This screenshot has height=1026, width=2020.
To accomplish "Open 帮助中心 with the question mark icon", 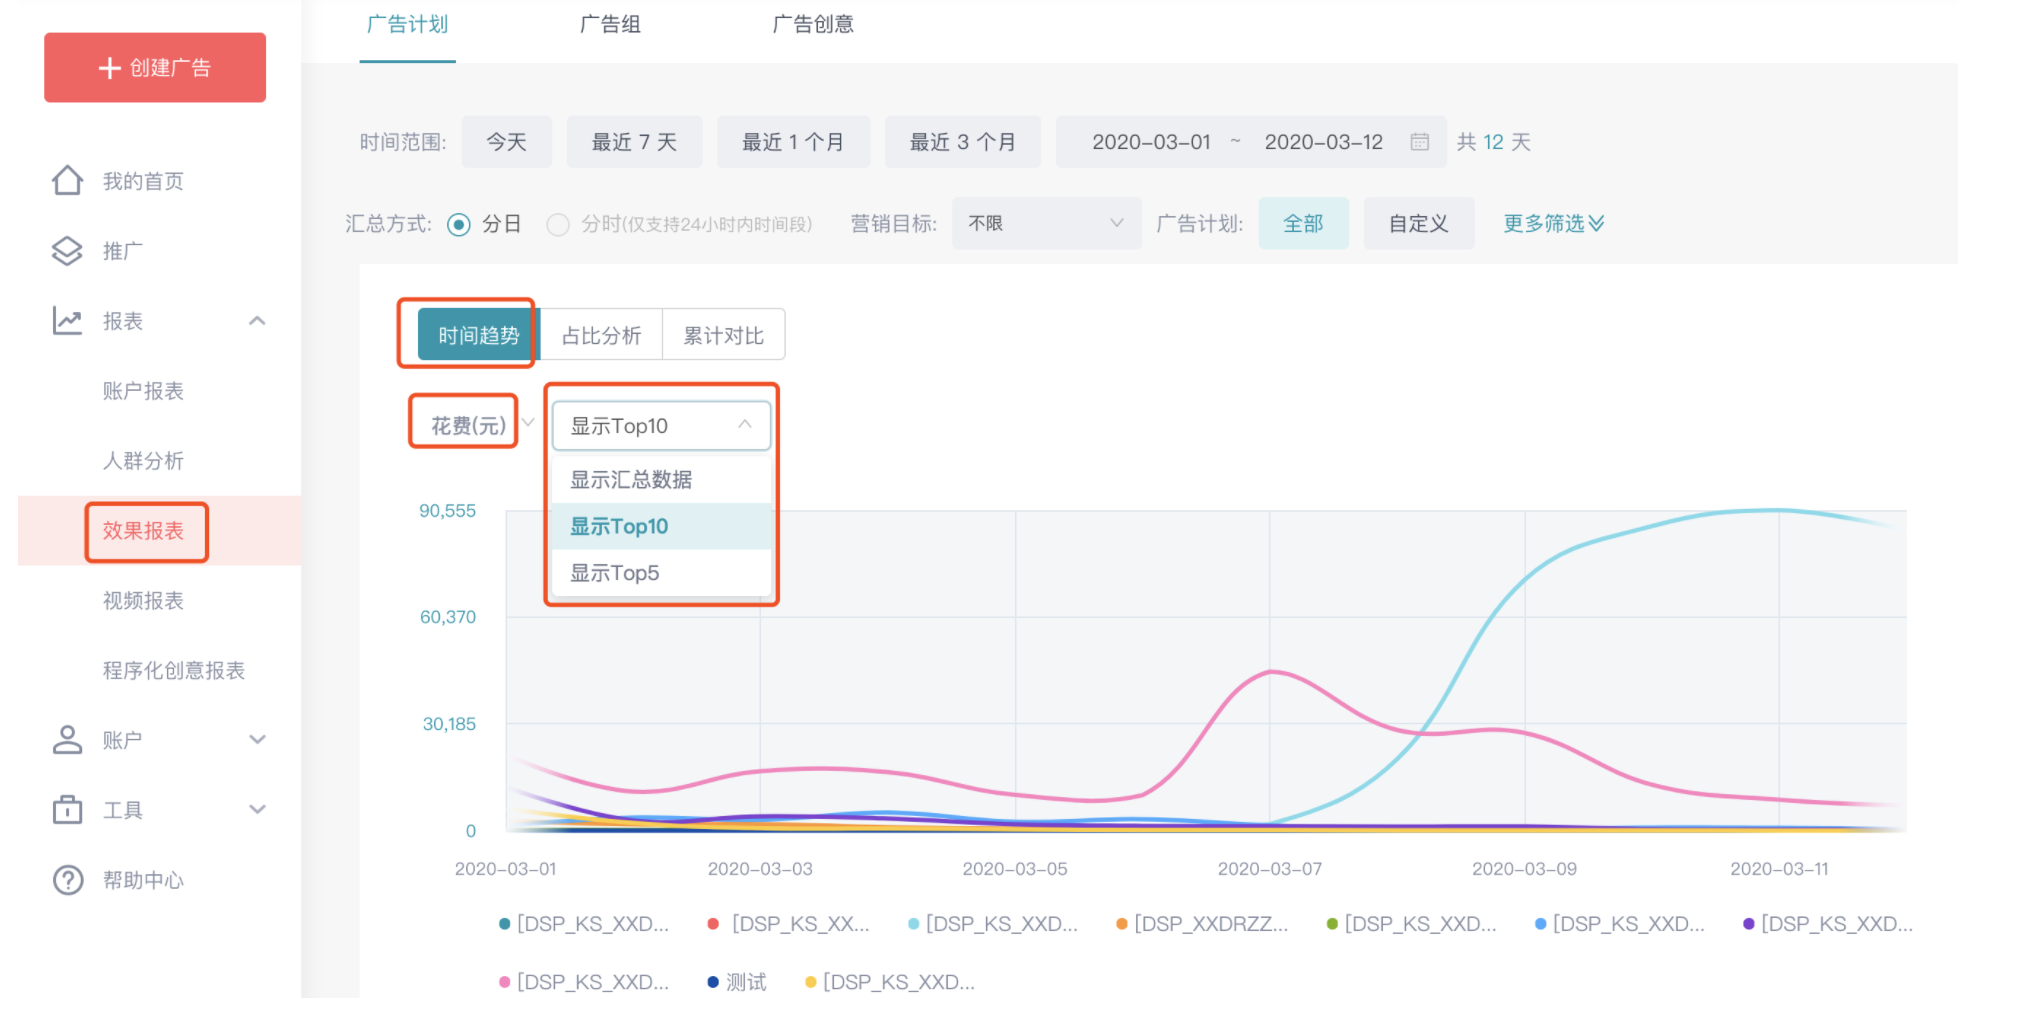I will (67, 880).
